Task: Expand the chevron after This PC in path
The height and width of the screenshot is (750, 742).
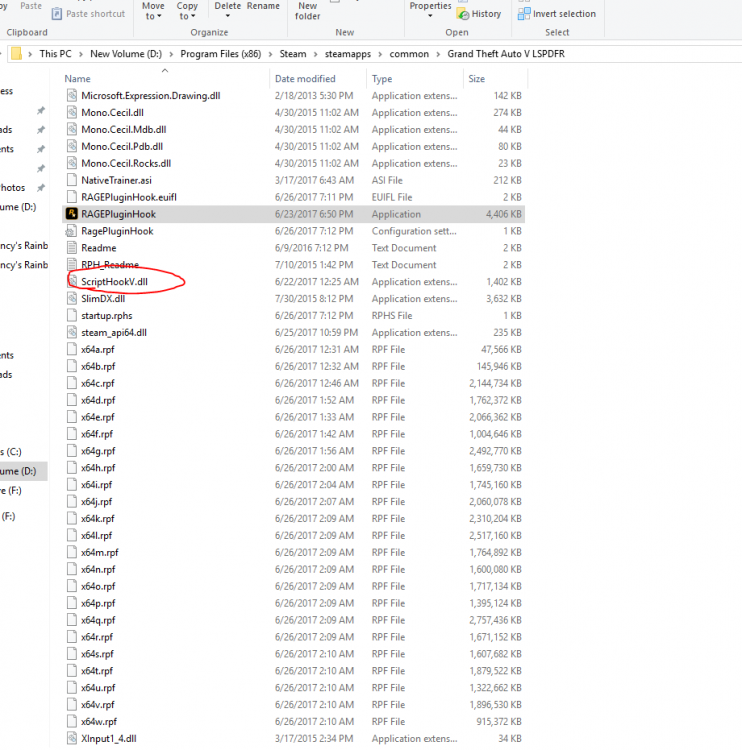Action: point(80,54)
